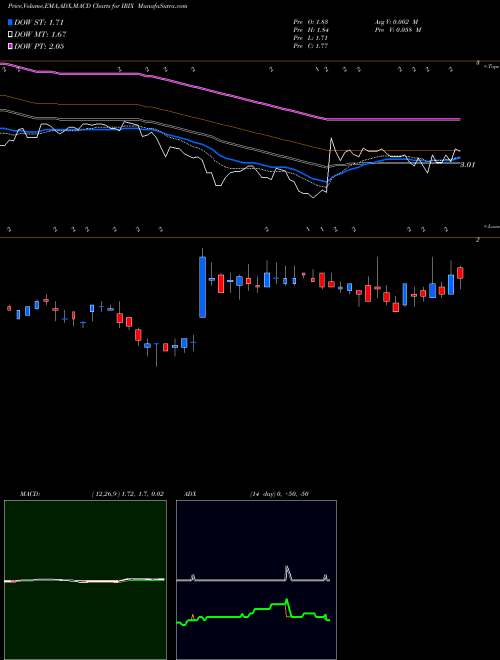Click the blue DOW ST legend swatch
500x660 pixels.
10,22
